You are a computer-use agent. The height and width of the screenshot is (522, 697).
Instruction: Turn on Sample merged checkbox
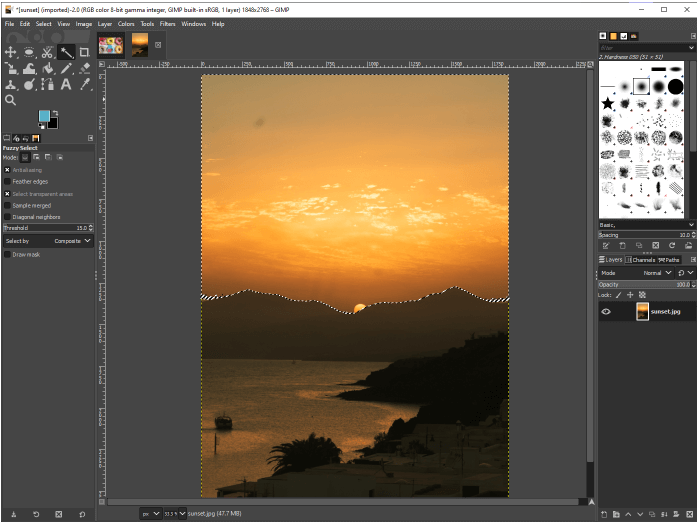7,205
